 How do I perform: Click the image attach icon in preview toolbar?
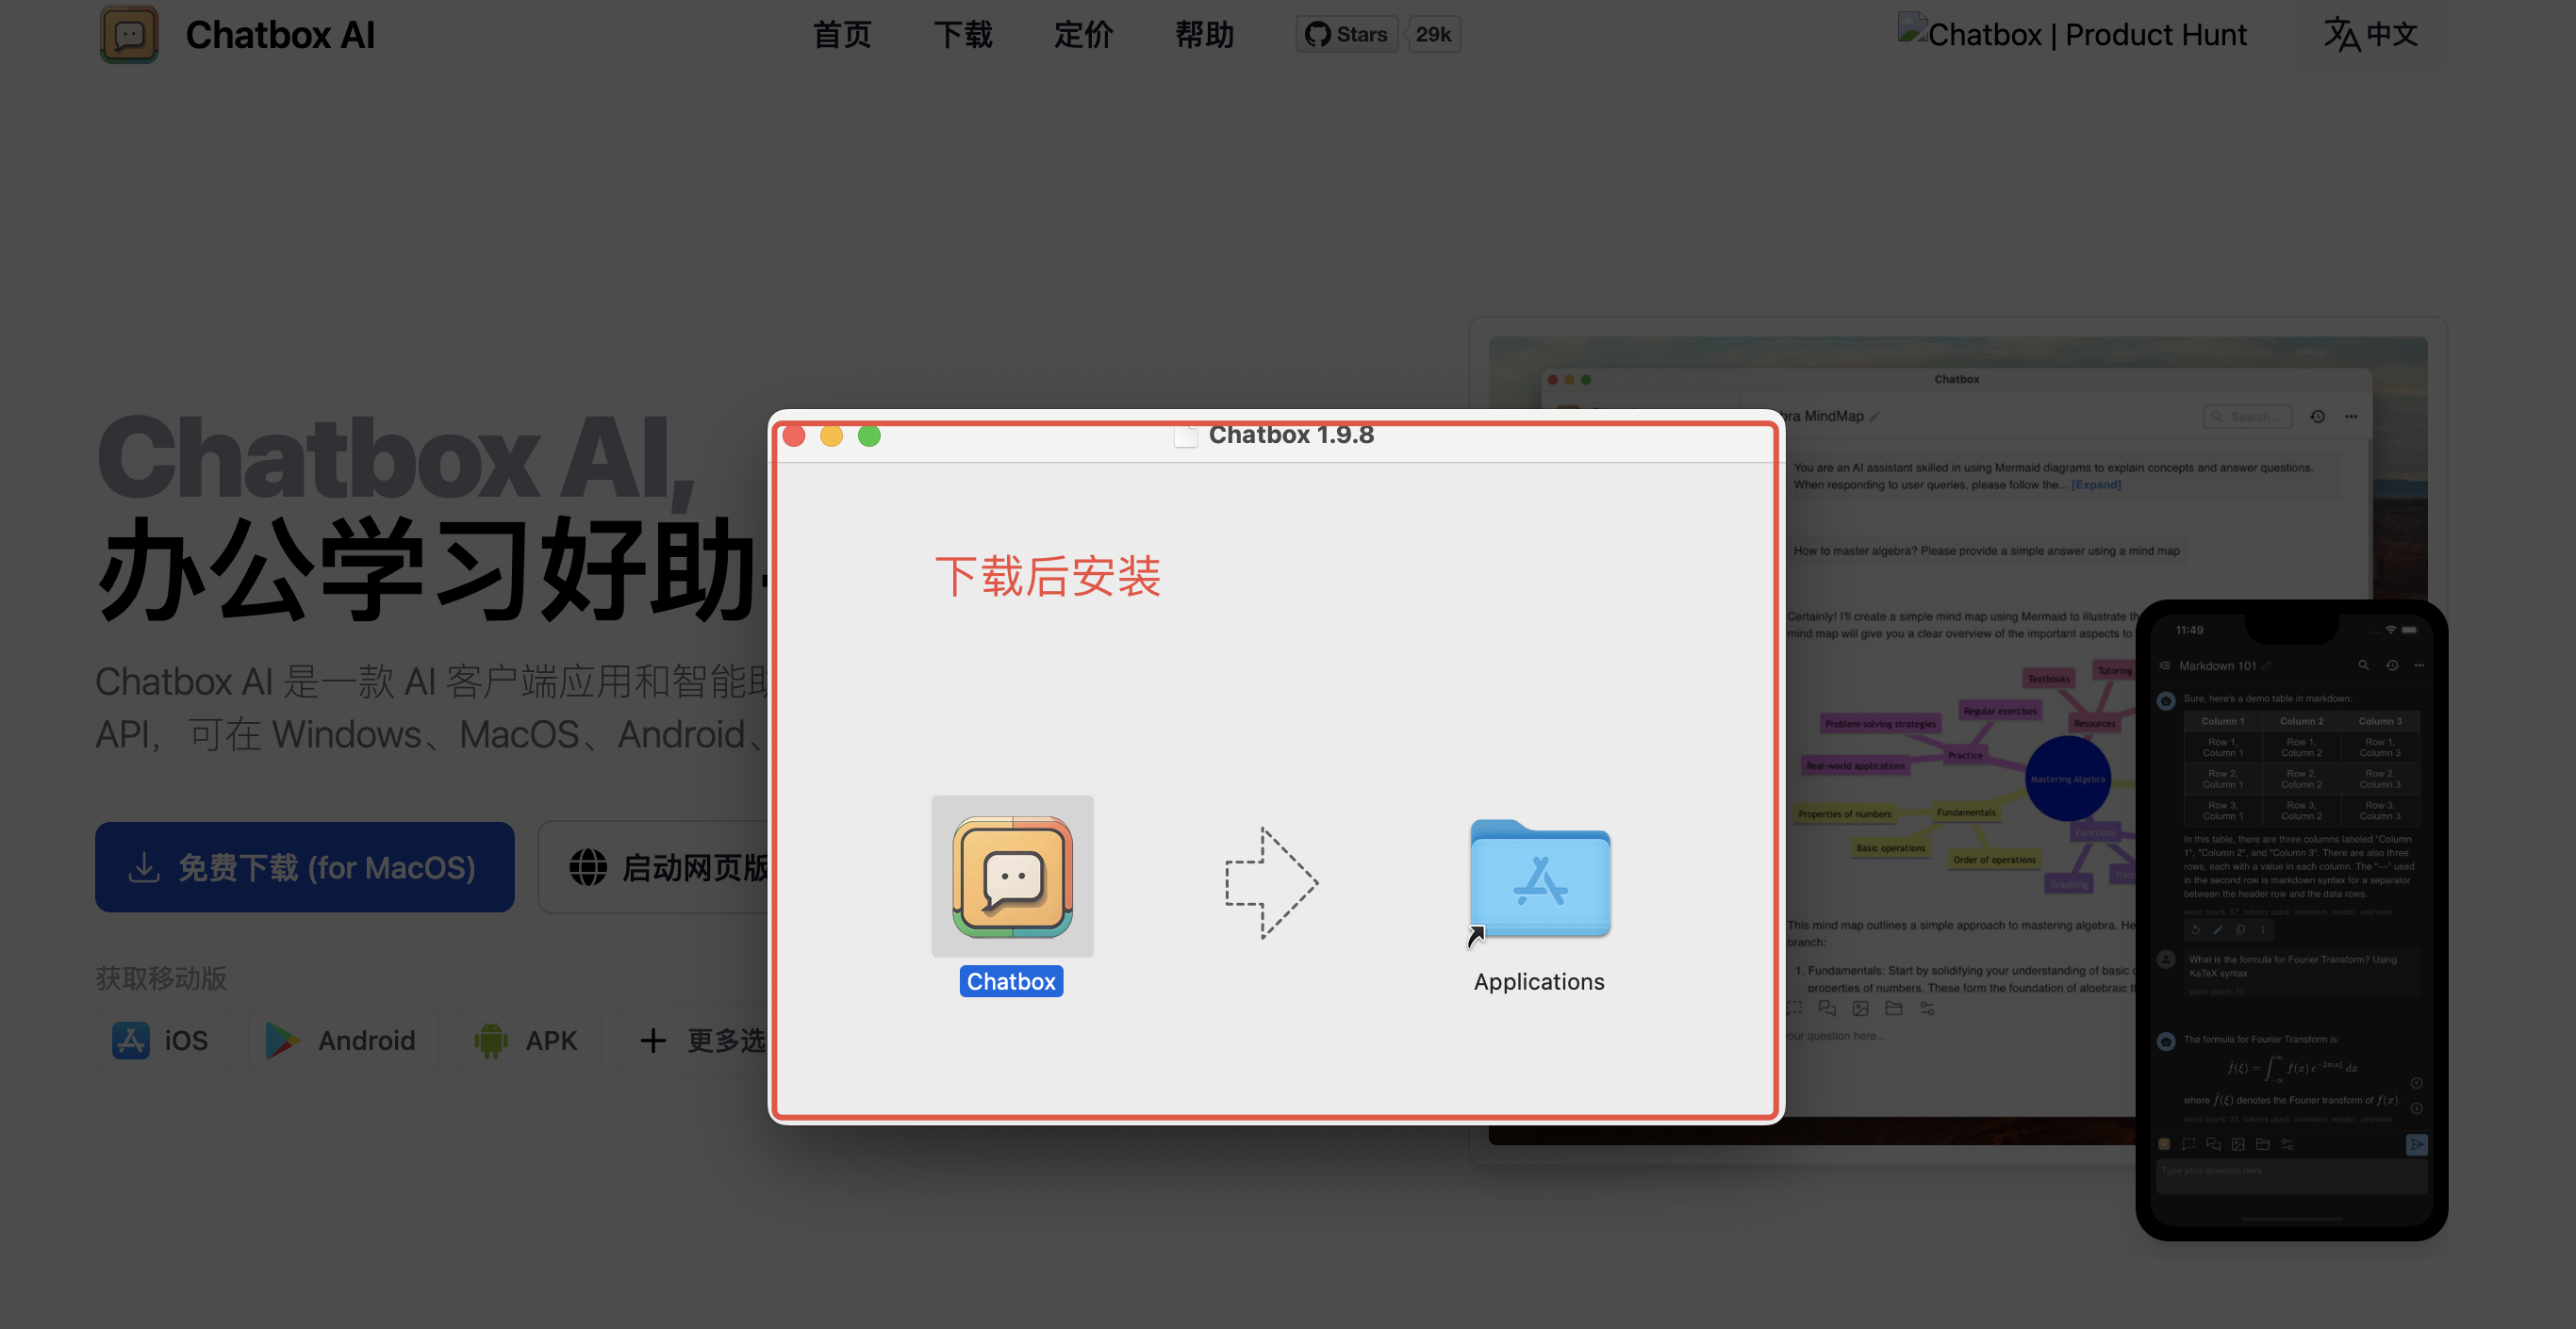click(x=1860, y=1008)
